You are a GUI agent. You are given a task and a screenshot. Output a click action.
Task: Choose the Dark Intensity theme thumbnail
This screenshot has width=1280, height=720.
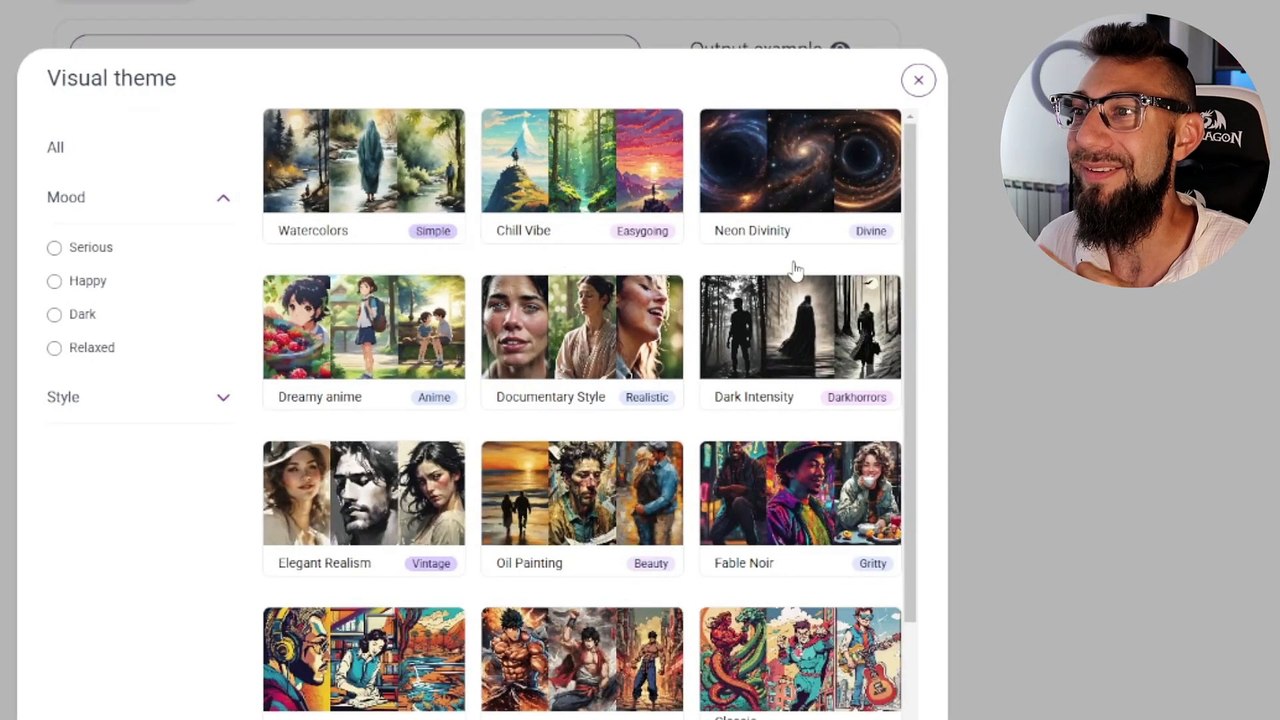tap(800, 327)
